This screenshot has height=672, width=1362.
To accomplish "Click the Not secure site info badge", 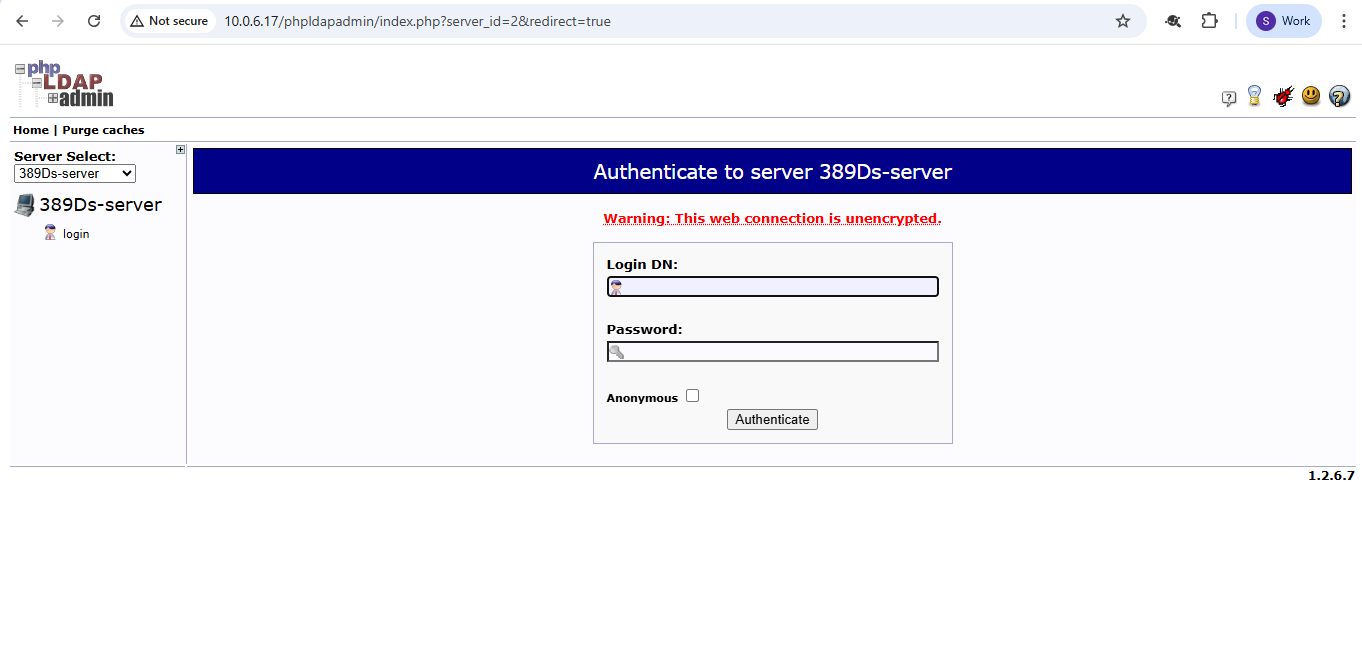I will (x=169, y=21).
